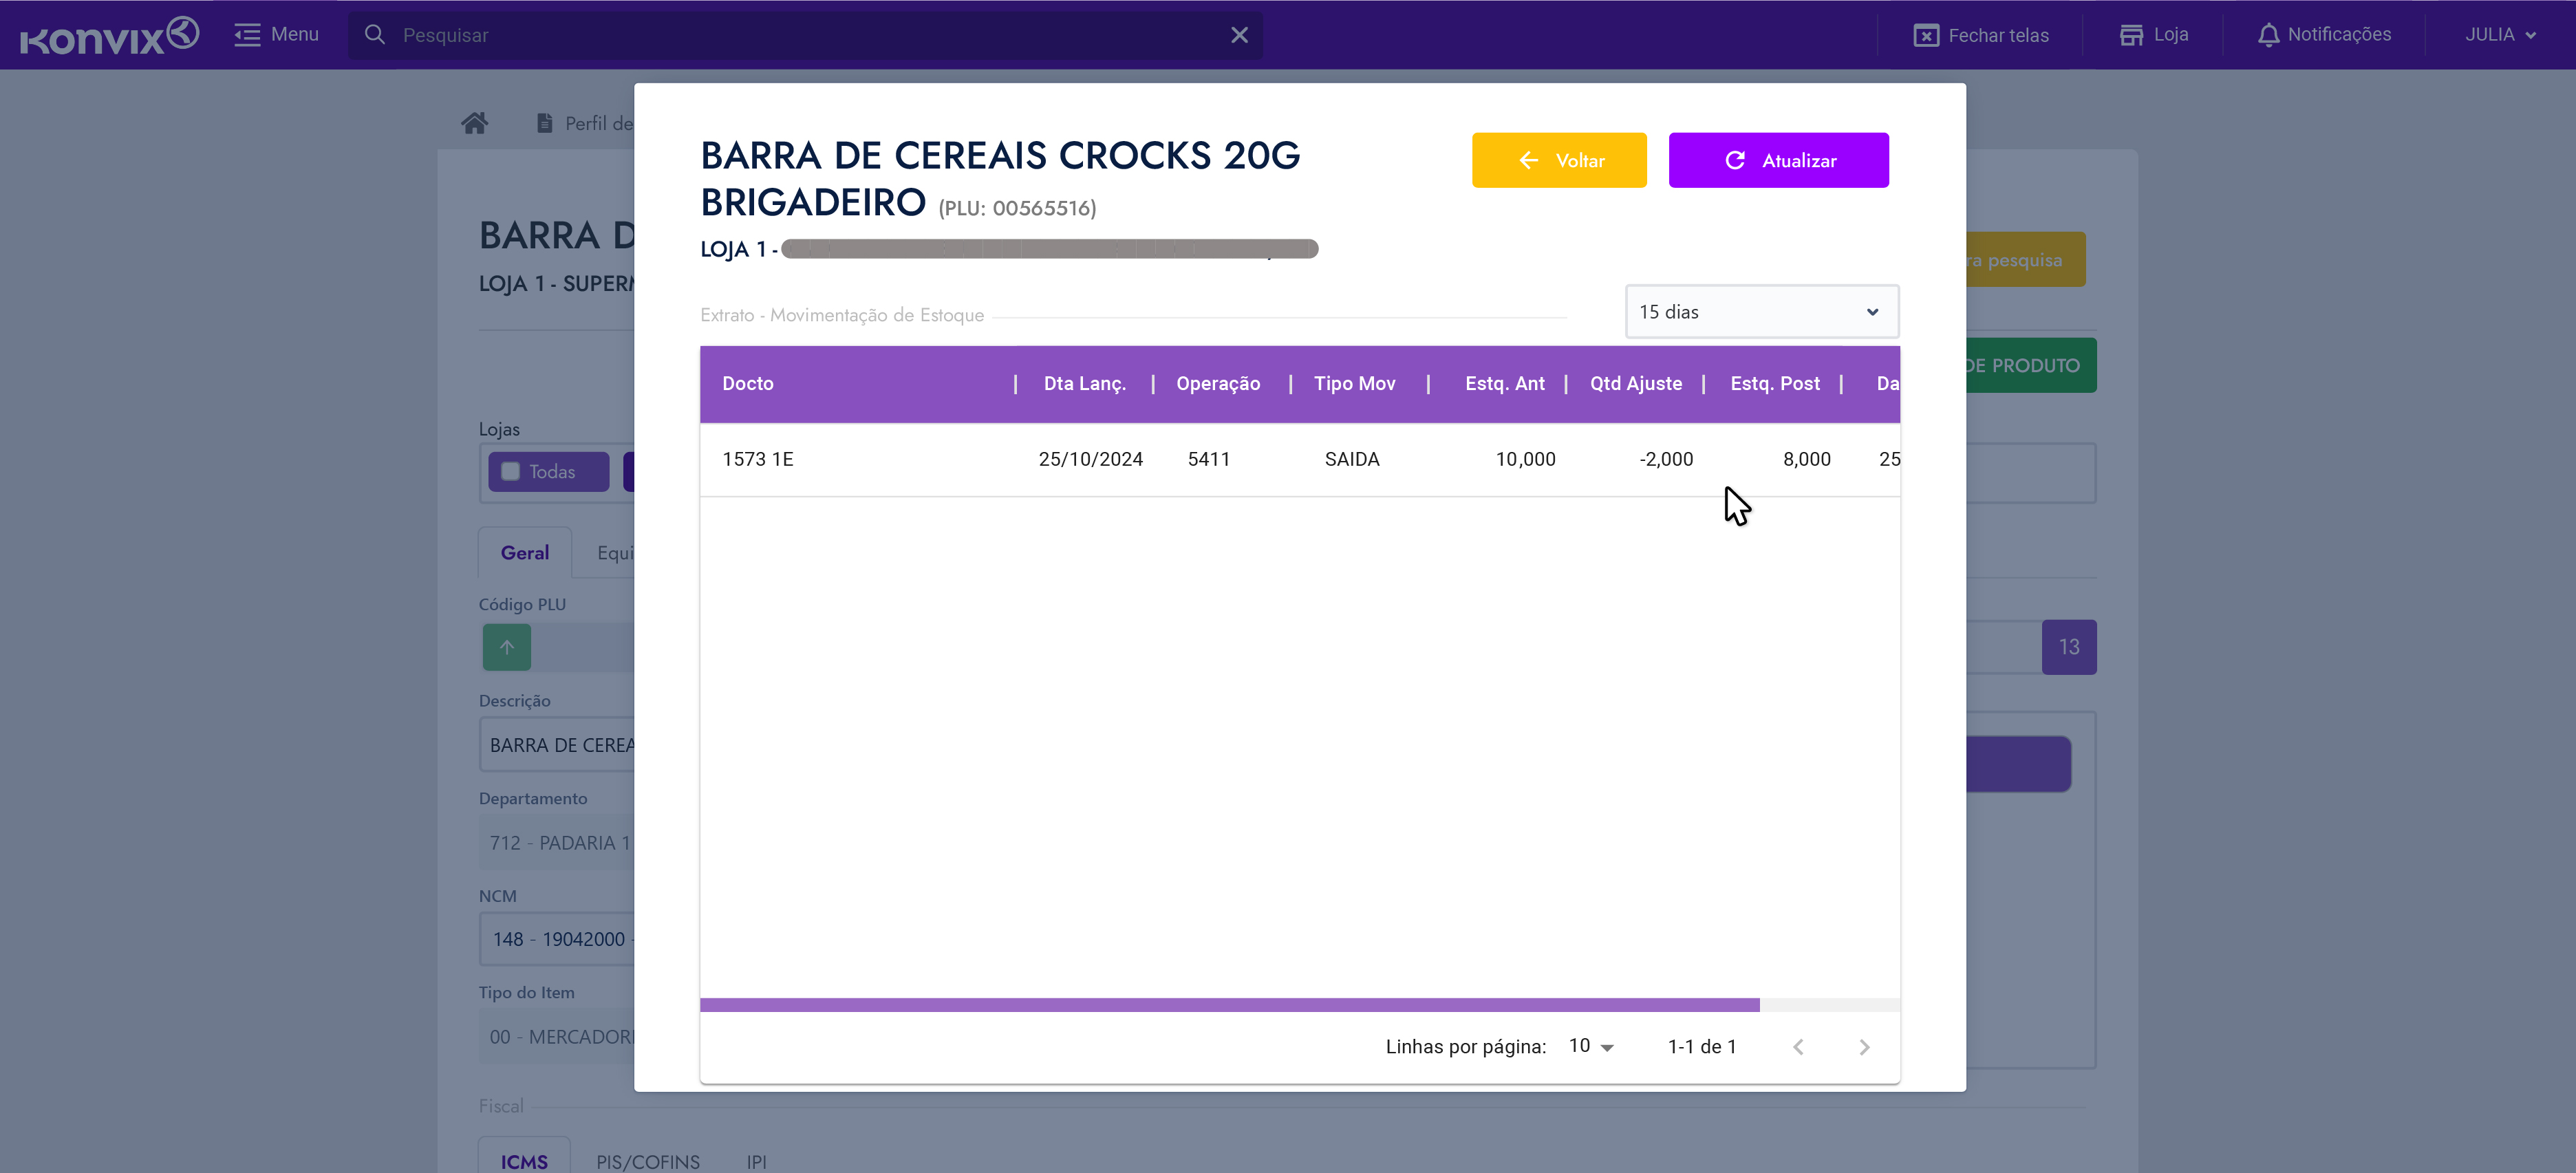Open the Menu hamburger icon
Screen dimensions: 2576x1173
[246, 35]
